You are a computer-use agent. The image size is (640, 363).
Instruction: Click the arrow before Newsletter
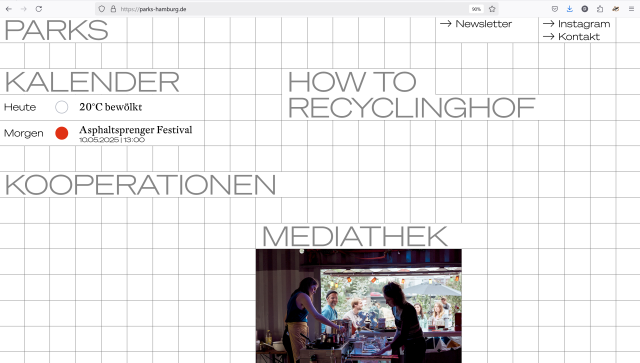click(446, 24)
